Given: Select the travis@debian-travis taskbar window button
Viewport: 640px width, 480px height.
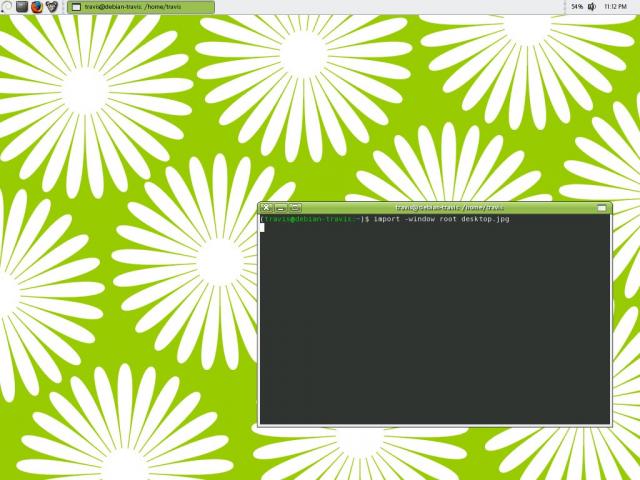Looking at the screenshot, I should pos(141,7).
